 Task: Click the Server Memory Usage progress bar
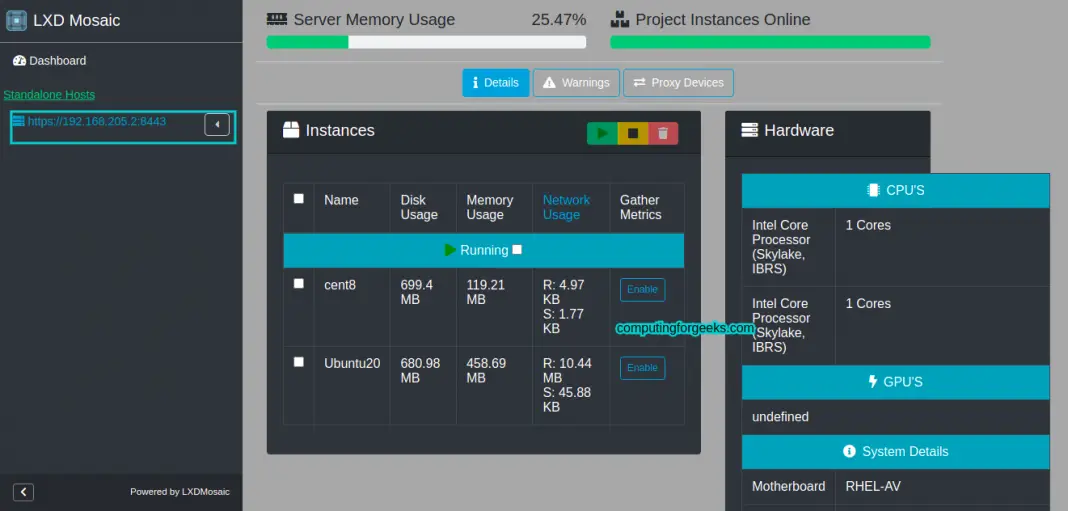tap(426, 42)
